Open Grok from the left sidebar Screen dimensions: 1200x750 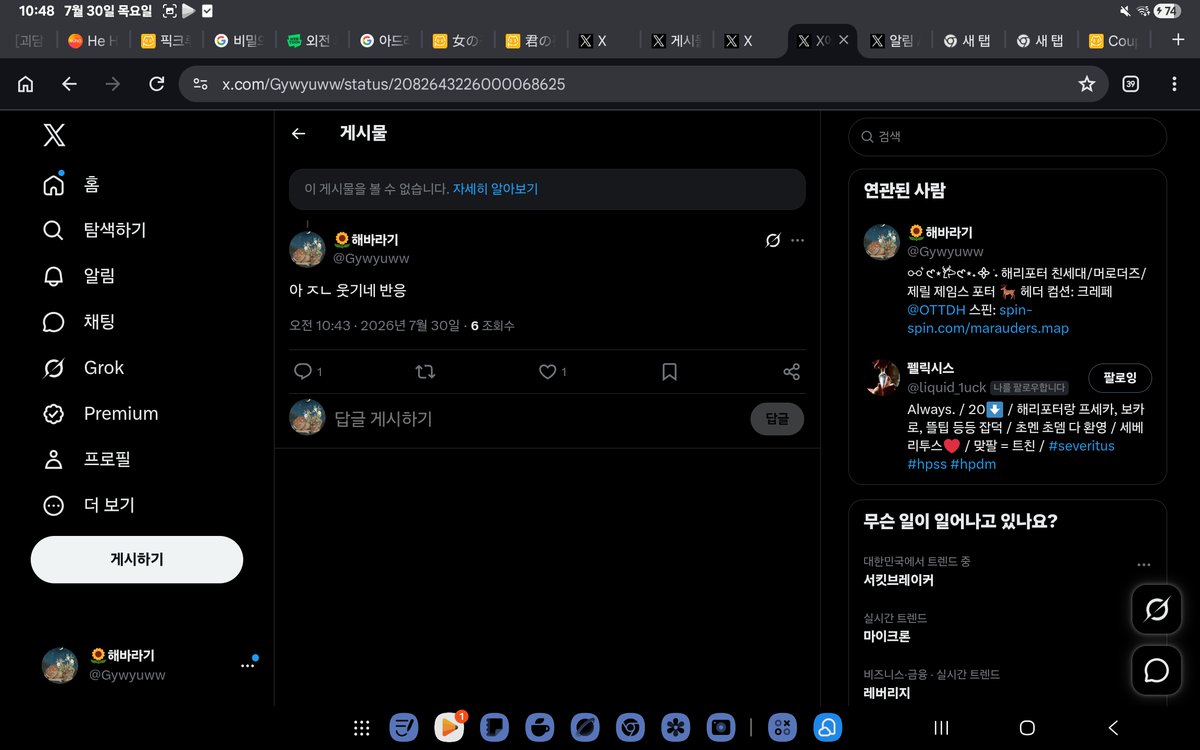[x=83, y=368]
